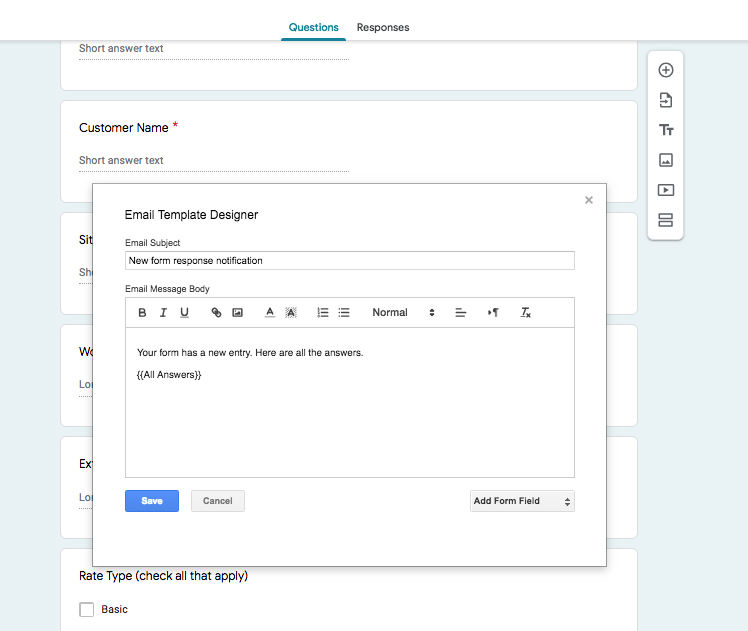Insert image into the email message body
This screenshot has width=748, height=631.
[237, 313]
